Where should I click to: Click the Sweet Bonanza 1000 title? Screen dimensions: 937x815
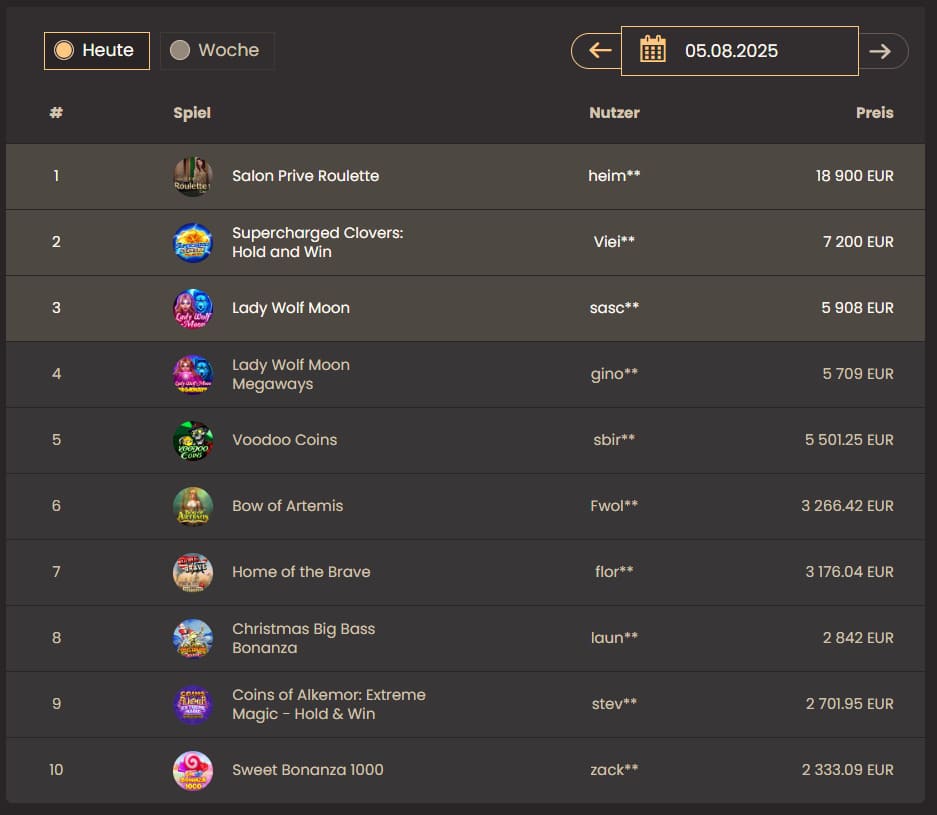308,770
